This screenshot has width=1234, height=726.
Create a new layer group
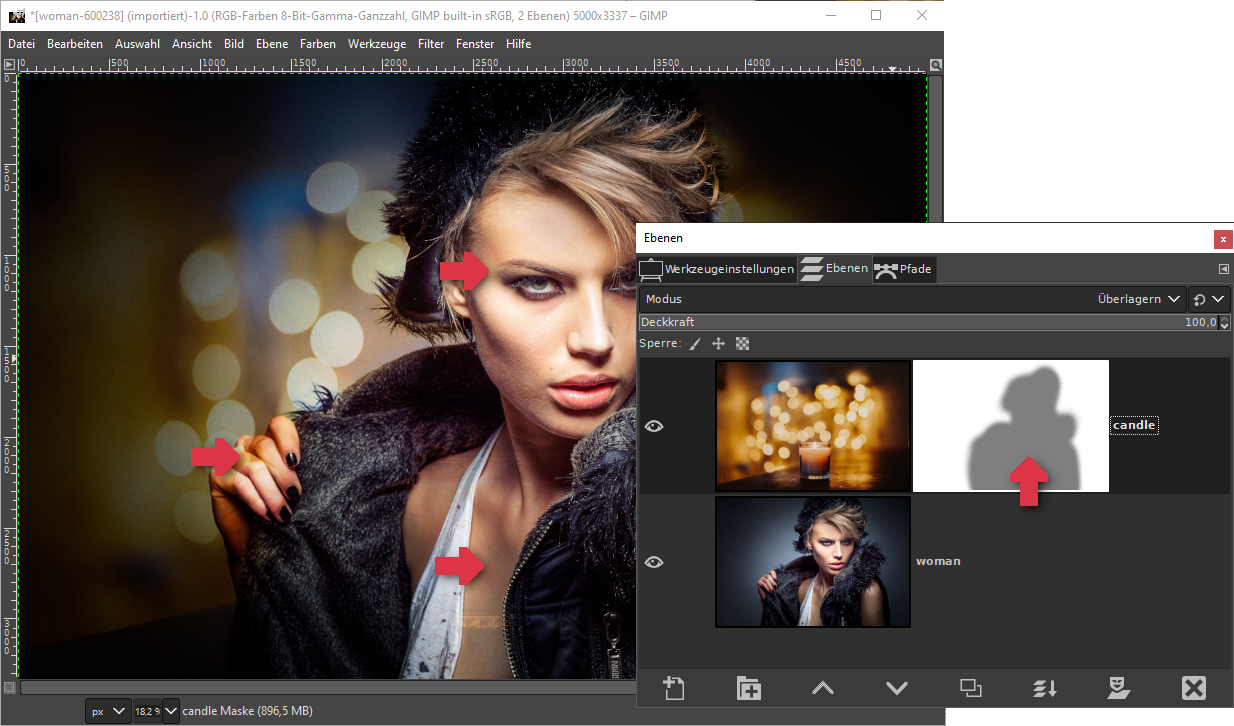coord(748,688)
